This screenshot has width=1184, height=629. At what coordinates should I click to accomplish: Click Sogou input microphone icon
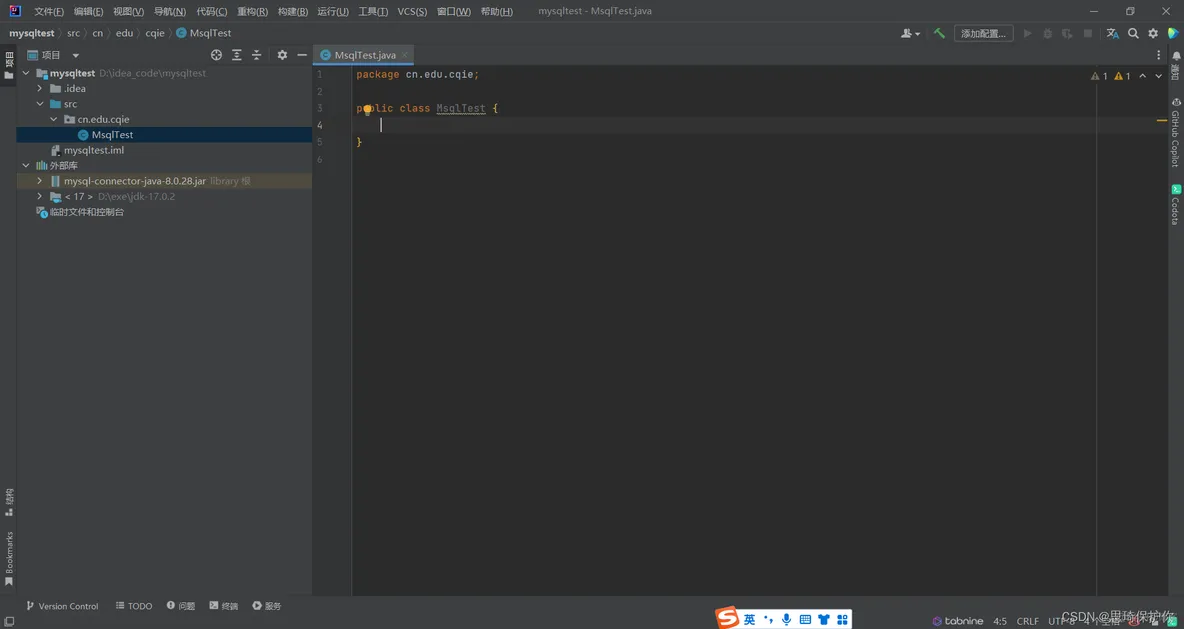point(786,619)
